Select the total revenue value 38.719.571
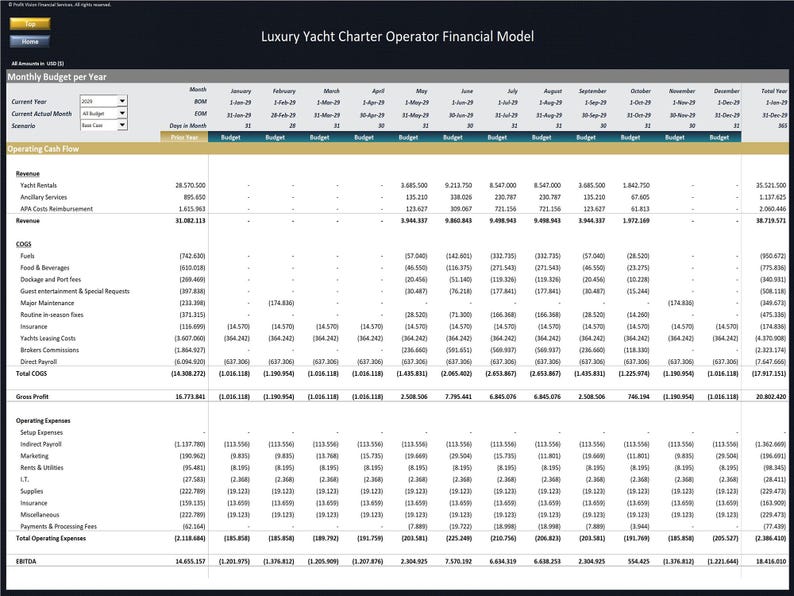This screenshot has height=596, width=794. point(771,221)
